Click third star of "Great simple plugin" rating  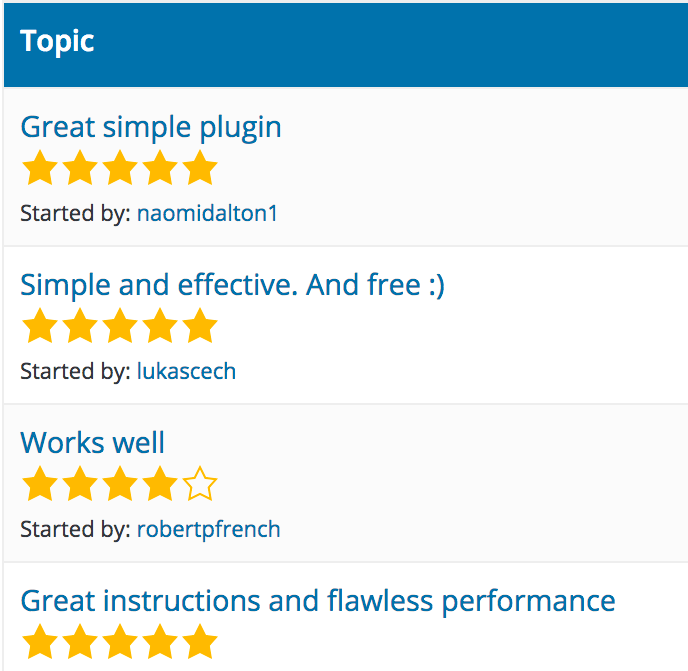point(119,169)
